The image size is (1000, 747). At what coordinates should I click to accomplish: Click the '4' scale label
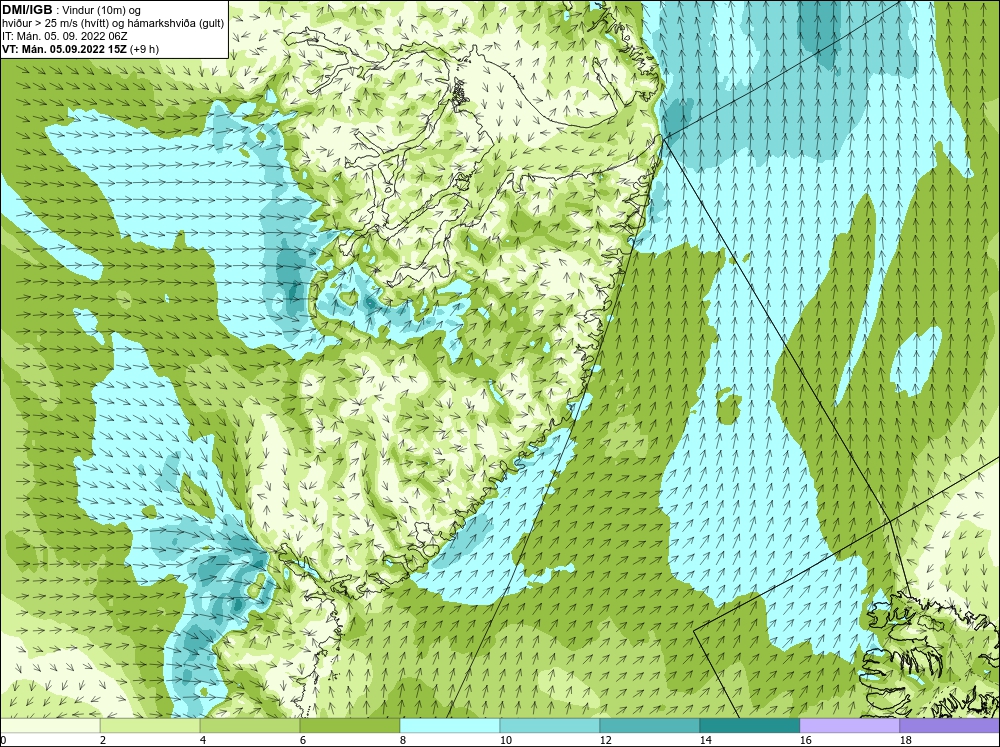coord(203,741)
